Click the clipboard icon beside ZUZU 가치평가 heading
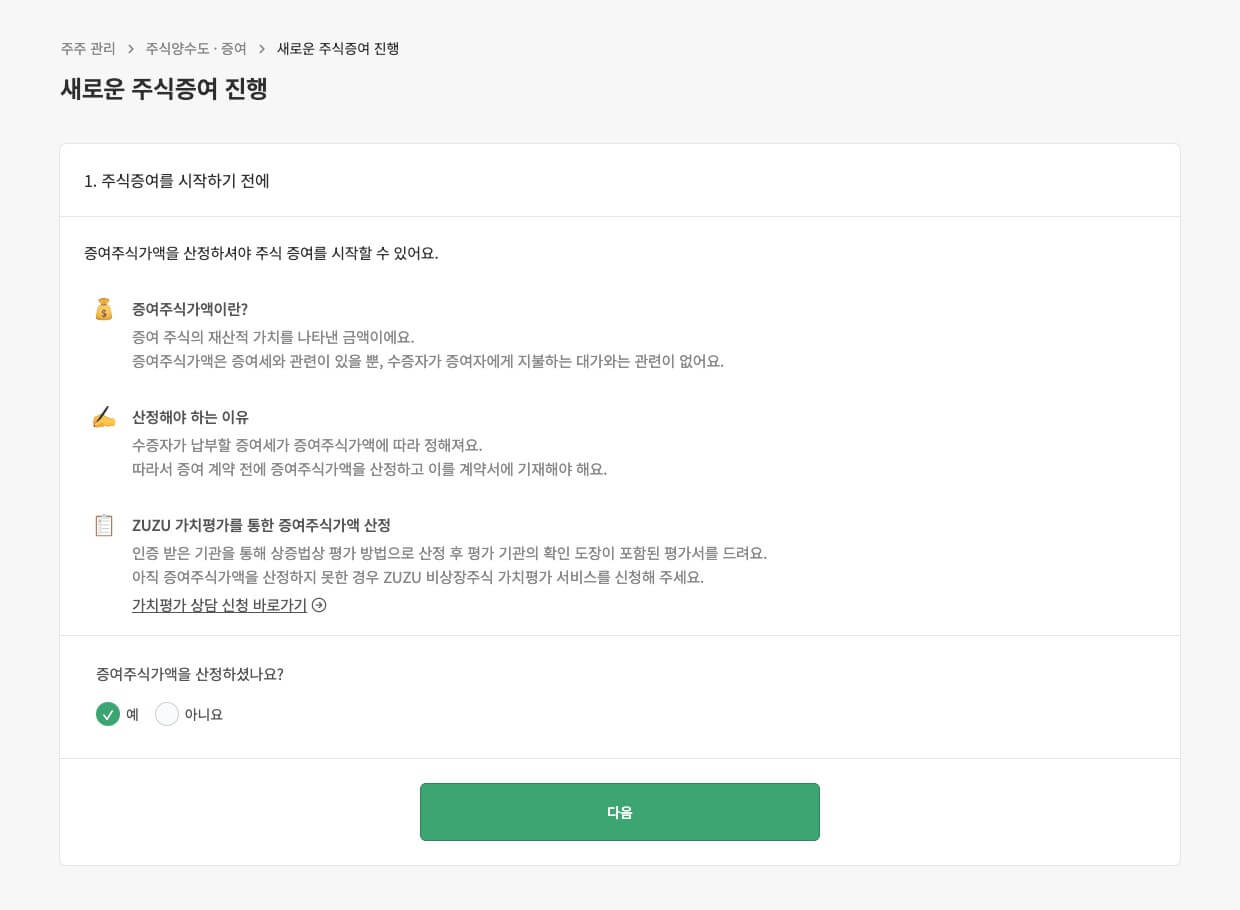This screenshot has height=910, width=1240. [x=104, y=525]
